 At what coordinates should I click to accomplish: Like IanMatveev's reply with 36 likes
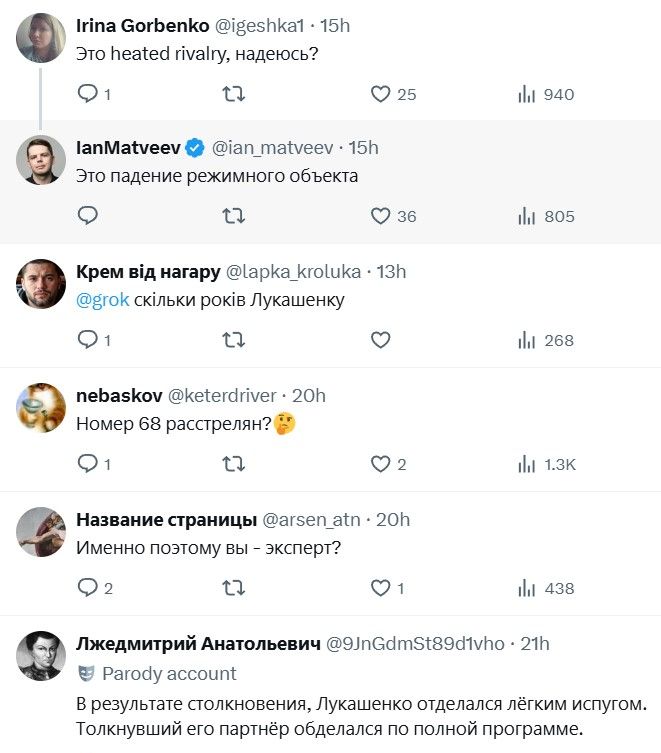(381, 216)
